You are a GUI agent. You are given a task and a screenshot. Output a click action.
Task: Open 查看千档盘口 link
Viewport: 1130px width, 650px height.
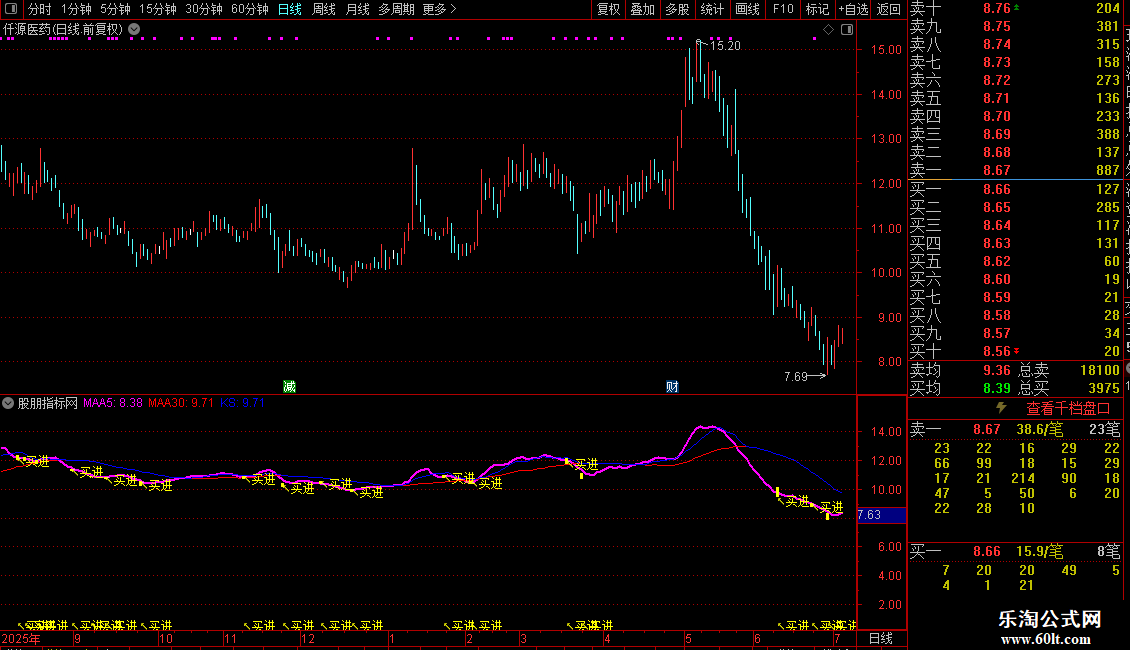(1068, 409)
